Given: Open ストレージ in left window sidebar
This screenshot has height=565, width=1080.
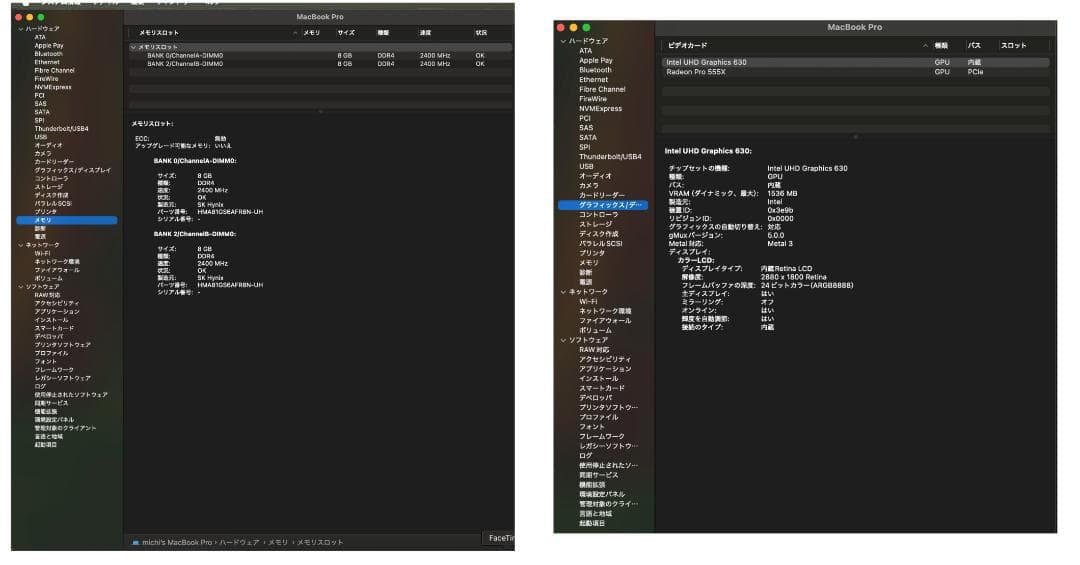Looking at the screenshot, I should click(48, 187).
